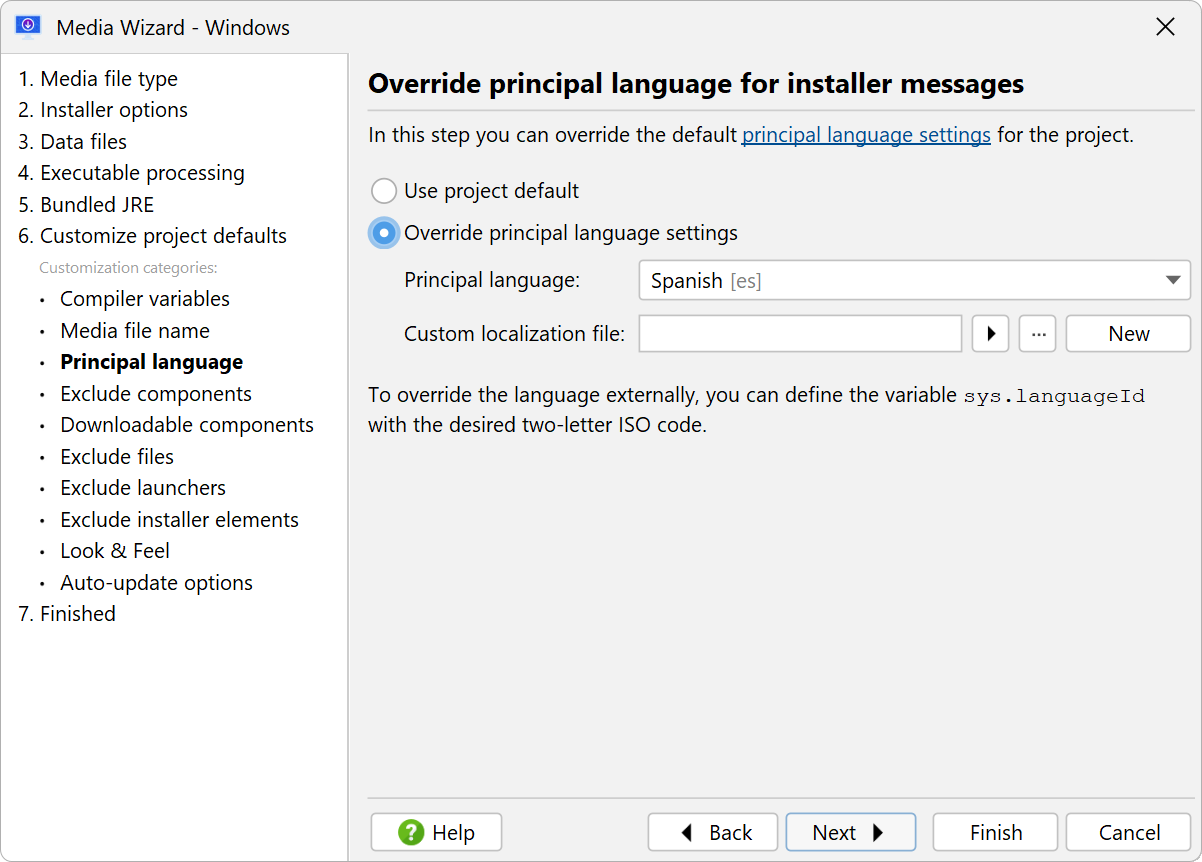Image resolution: width=1202 pixels, height=862 pixels.
Task: Close the Media Wizard window
Action: (x=1165, y=27)
